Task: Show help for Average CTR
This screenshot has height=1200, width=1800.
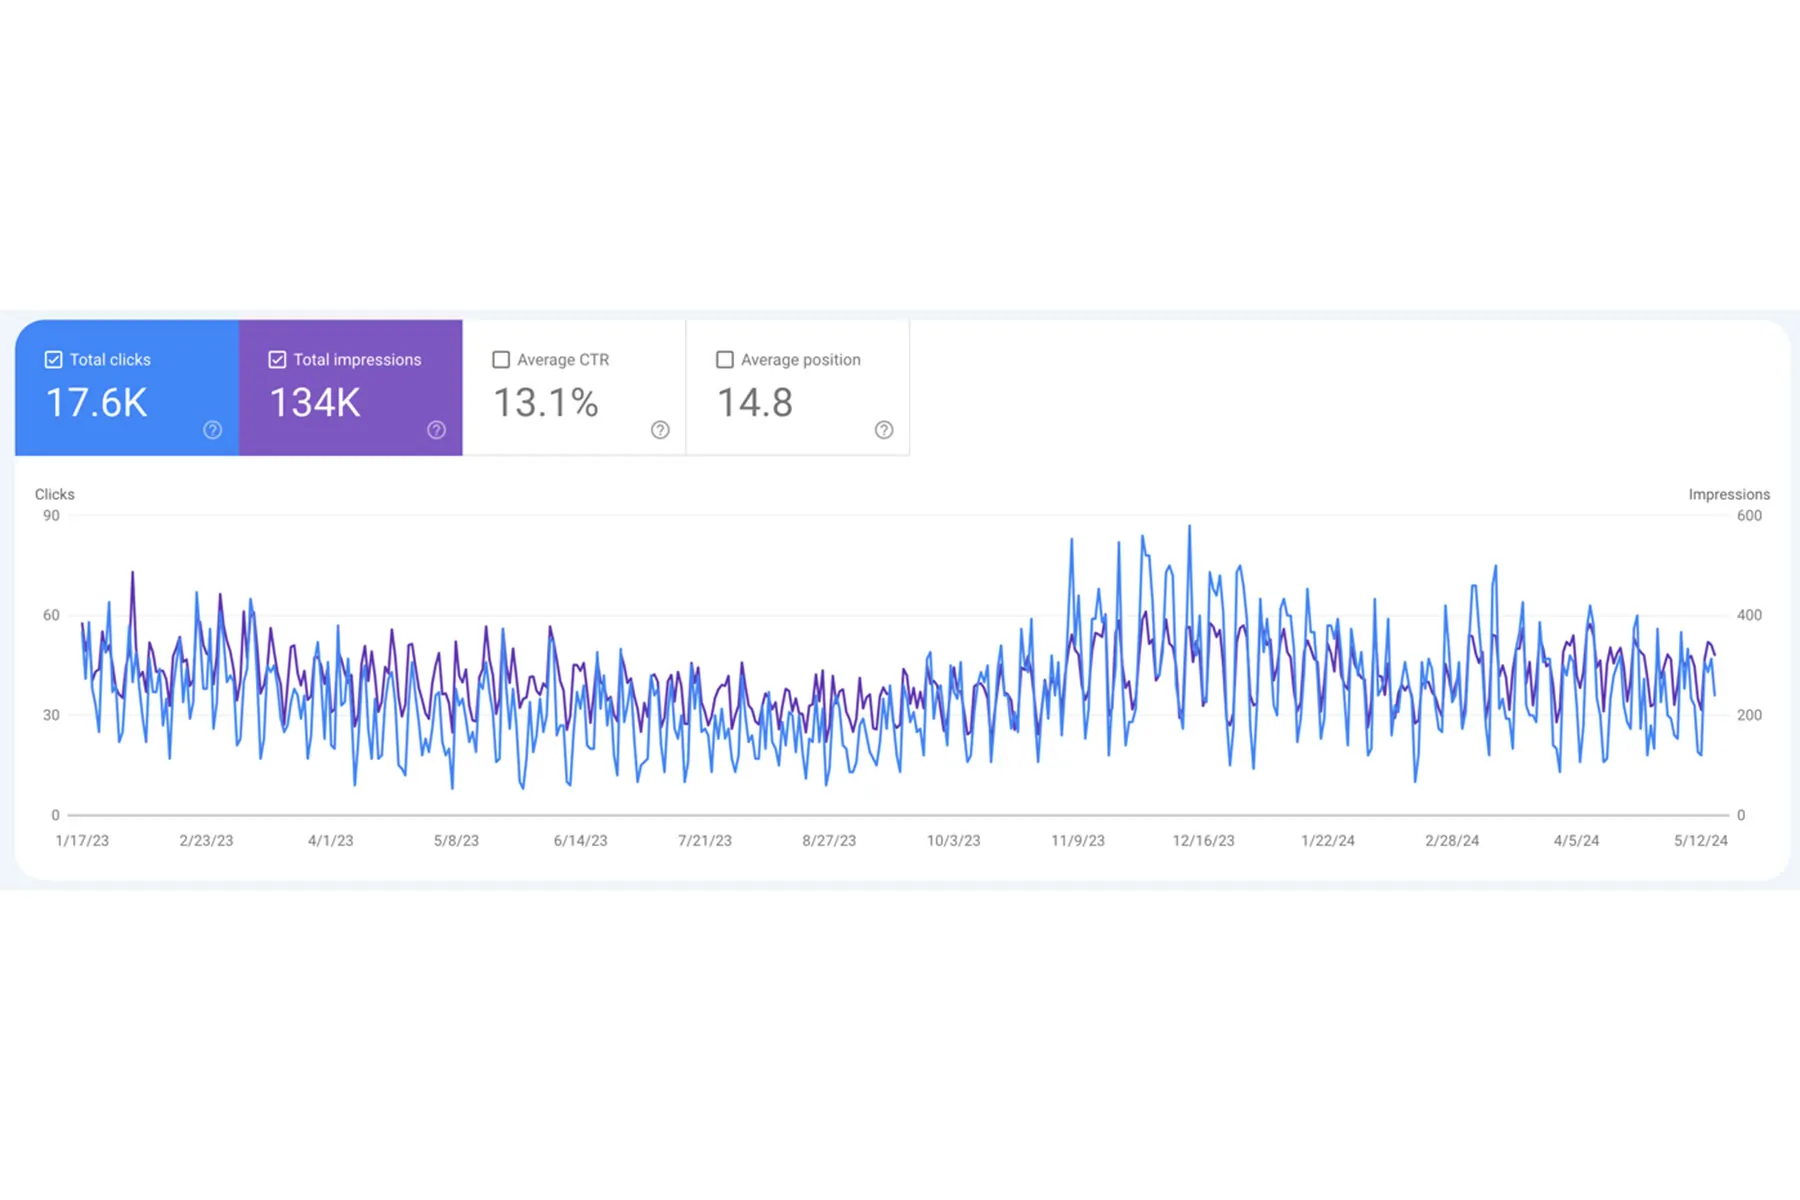Action: point(660,430)
